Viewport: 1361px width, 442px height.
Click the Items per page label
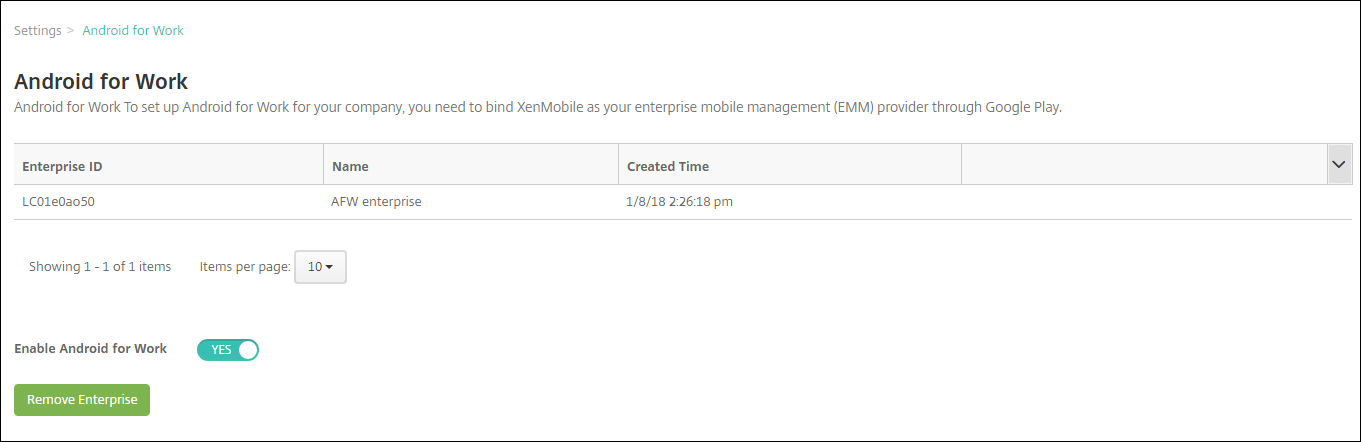tap(245, 267)
